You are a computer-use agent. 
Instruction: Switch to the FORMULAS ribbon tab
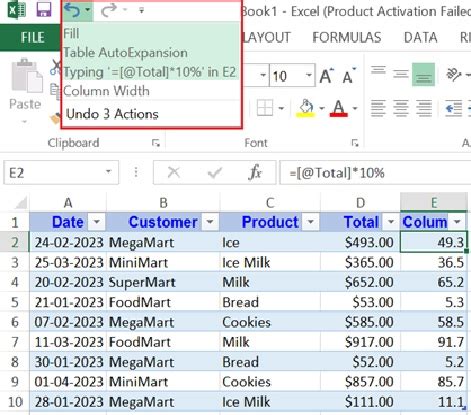point(347,37)
